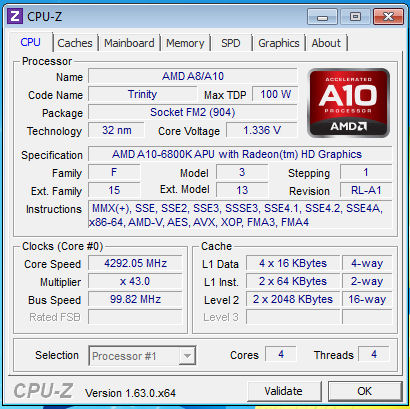The image size is (410, 409).
Task: Show the About tab
Action: pyautogui.click(x=326, y=43)
